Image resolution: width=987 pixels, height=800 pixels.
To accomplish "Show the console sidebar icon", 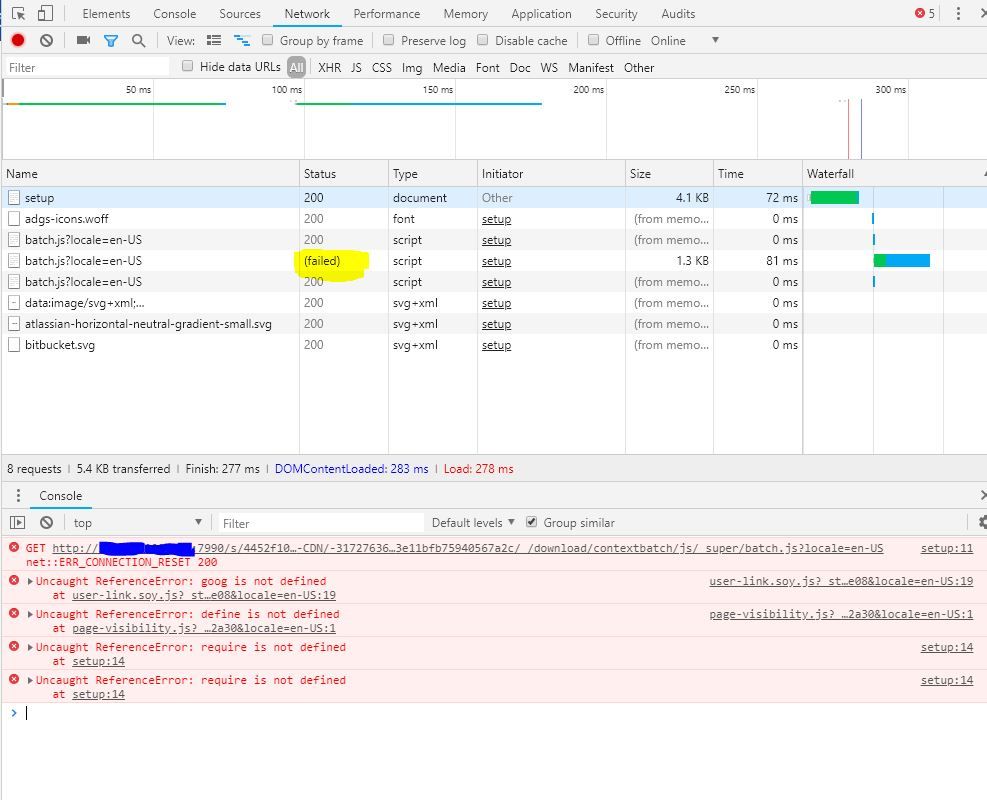I will 18,522.
